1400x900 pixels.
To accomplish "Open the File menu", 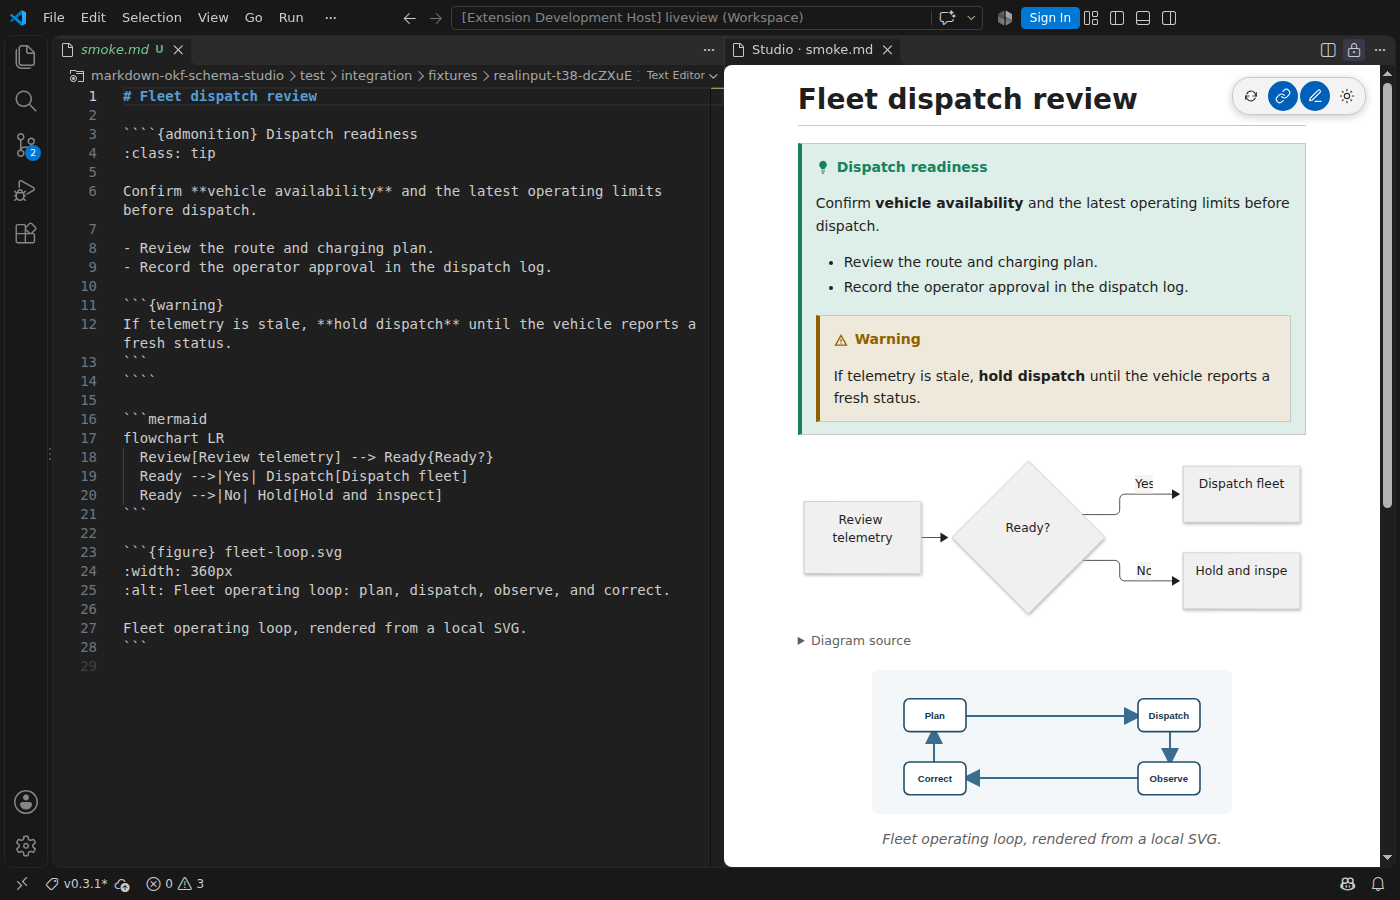I will (54, 18).
